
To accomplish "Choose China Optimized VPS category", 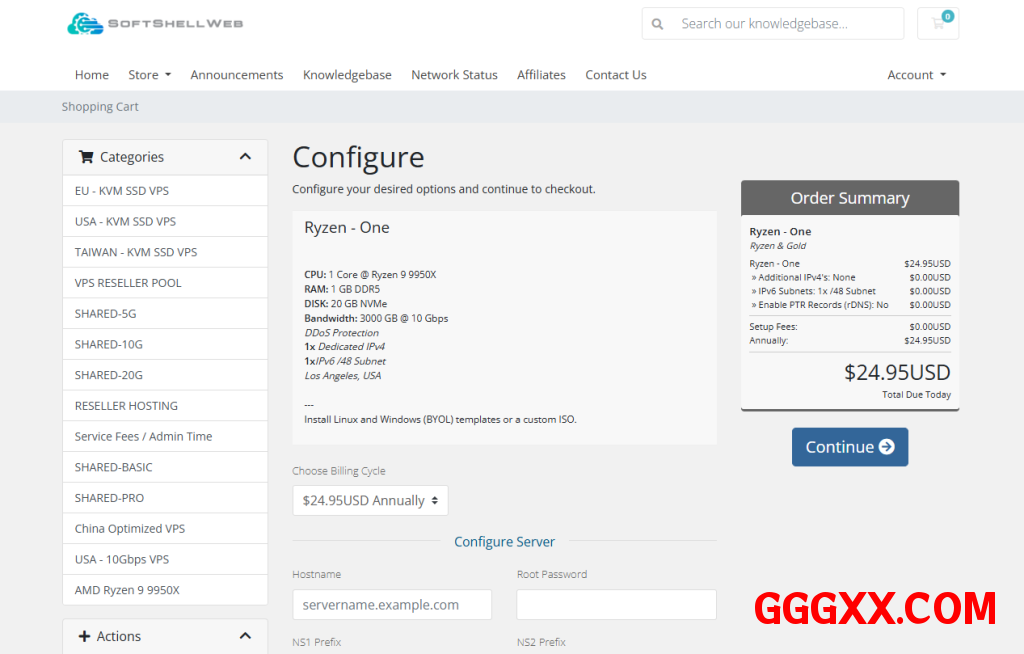I will (130, 529).
